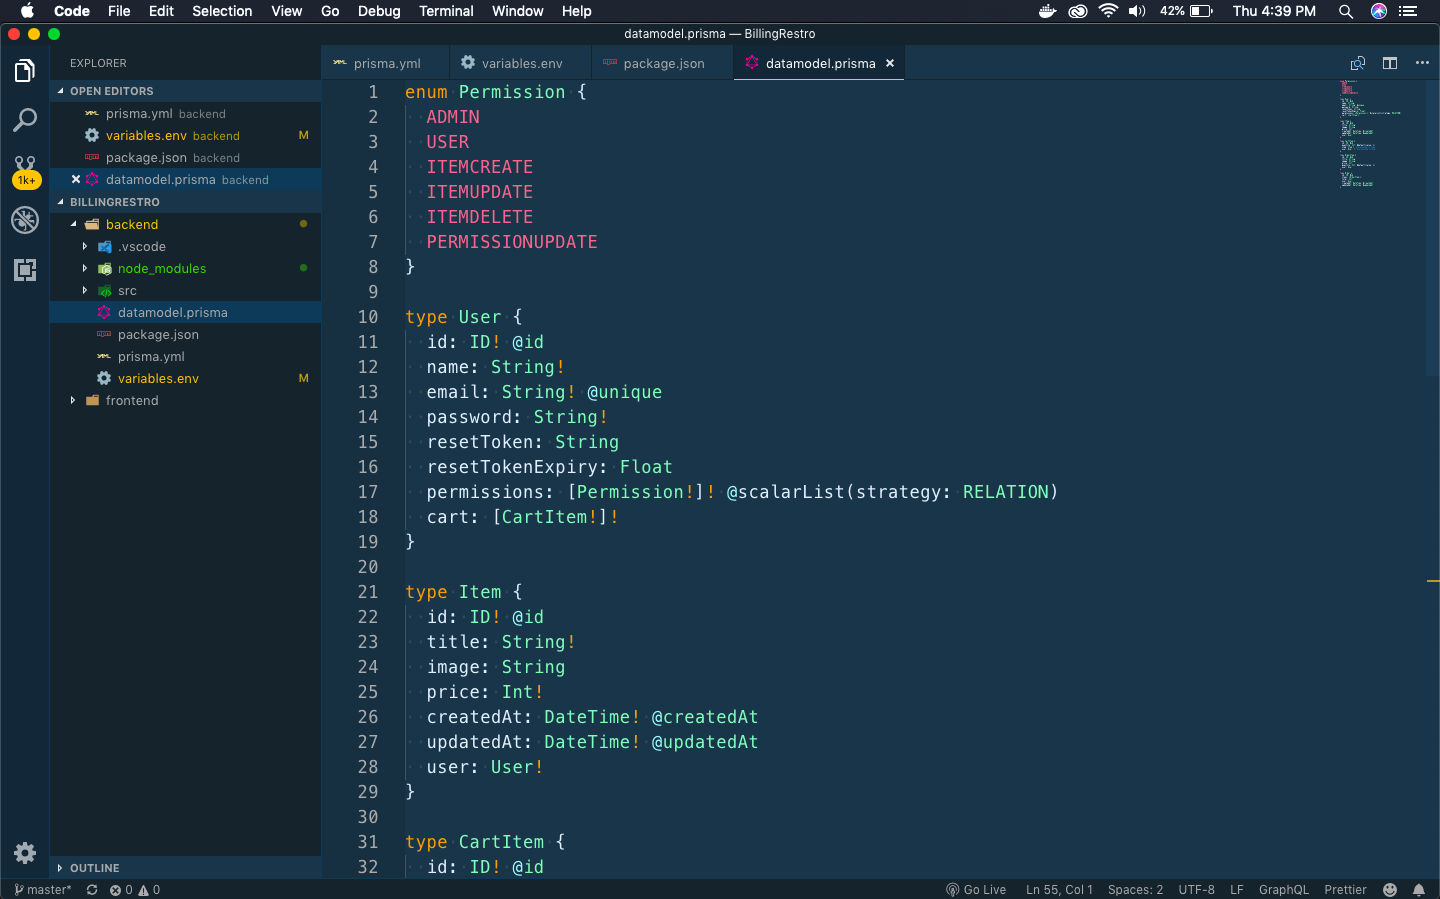Click the PERMISSIONUPDATE enum value
Screen dimensions: 1440x899
[x=512, y=242]
